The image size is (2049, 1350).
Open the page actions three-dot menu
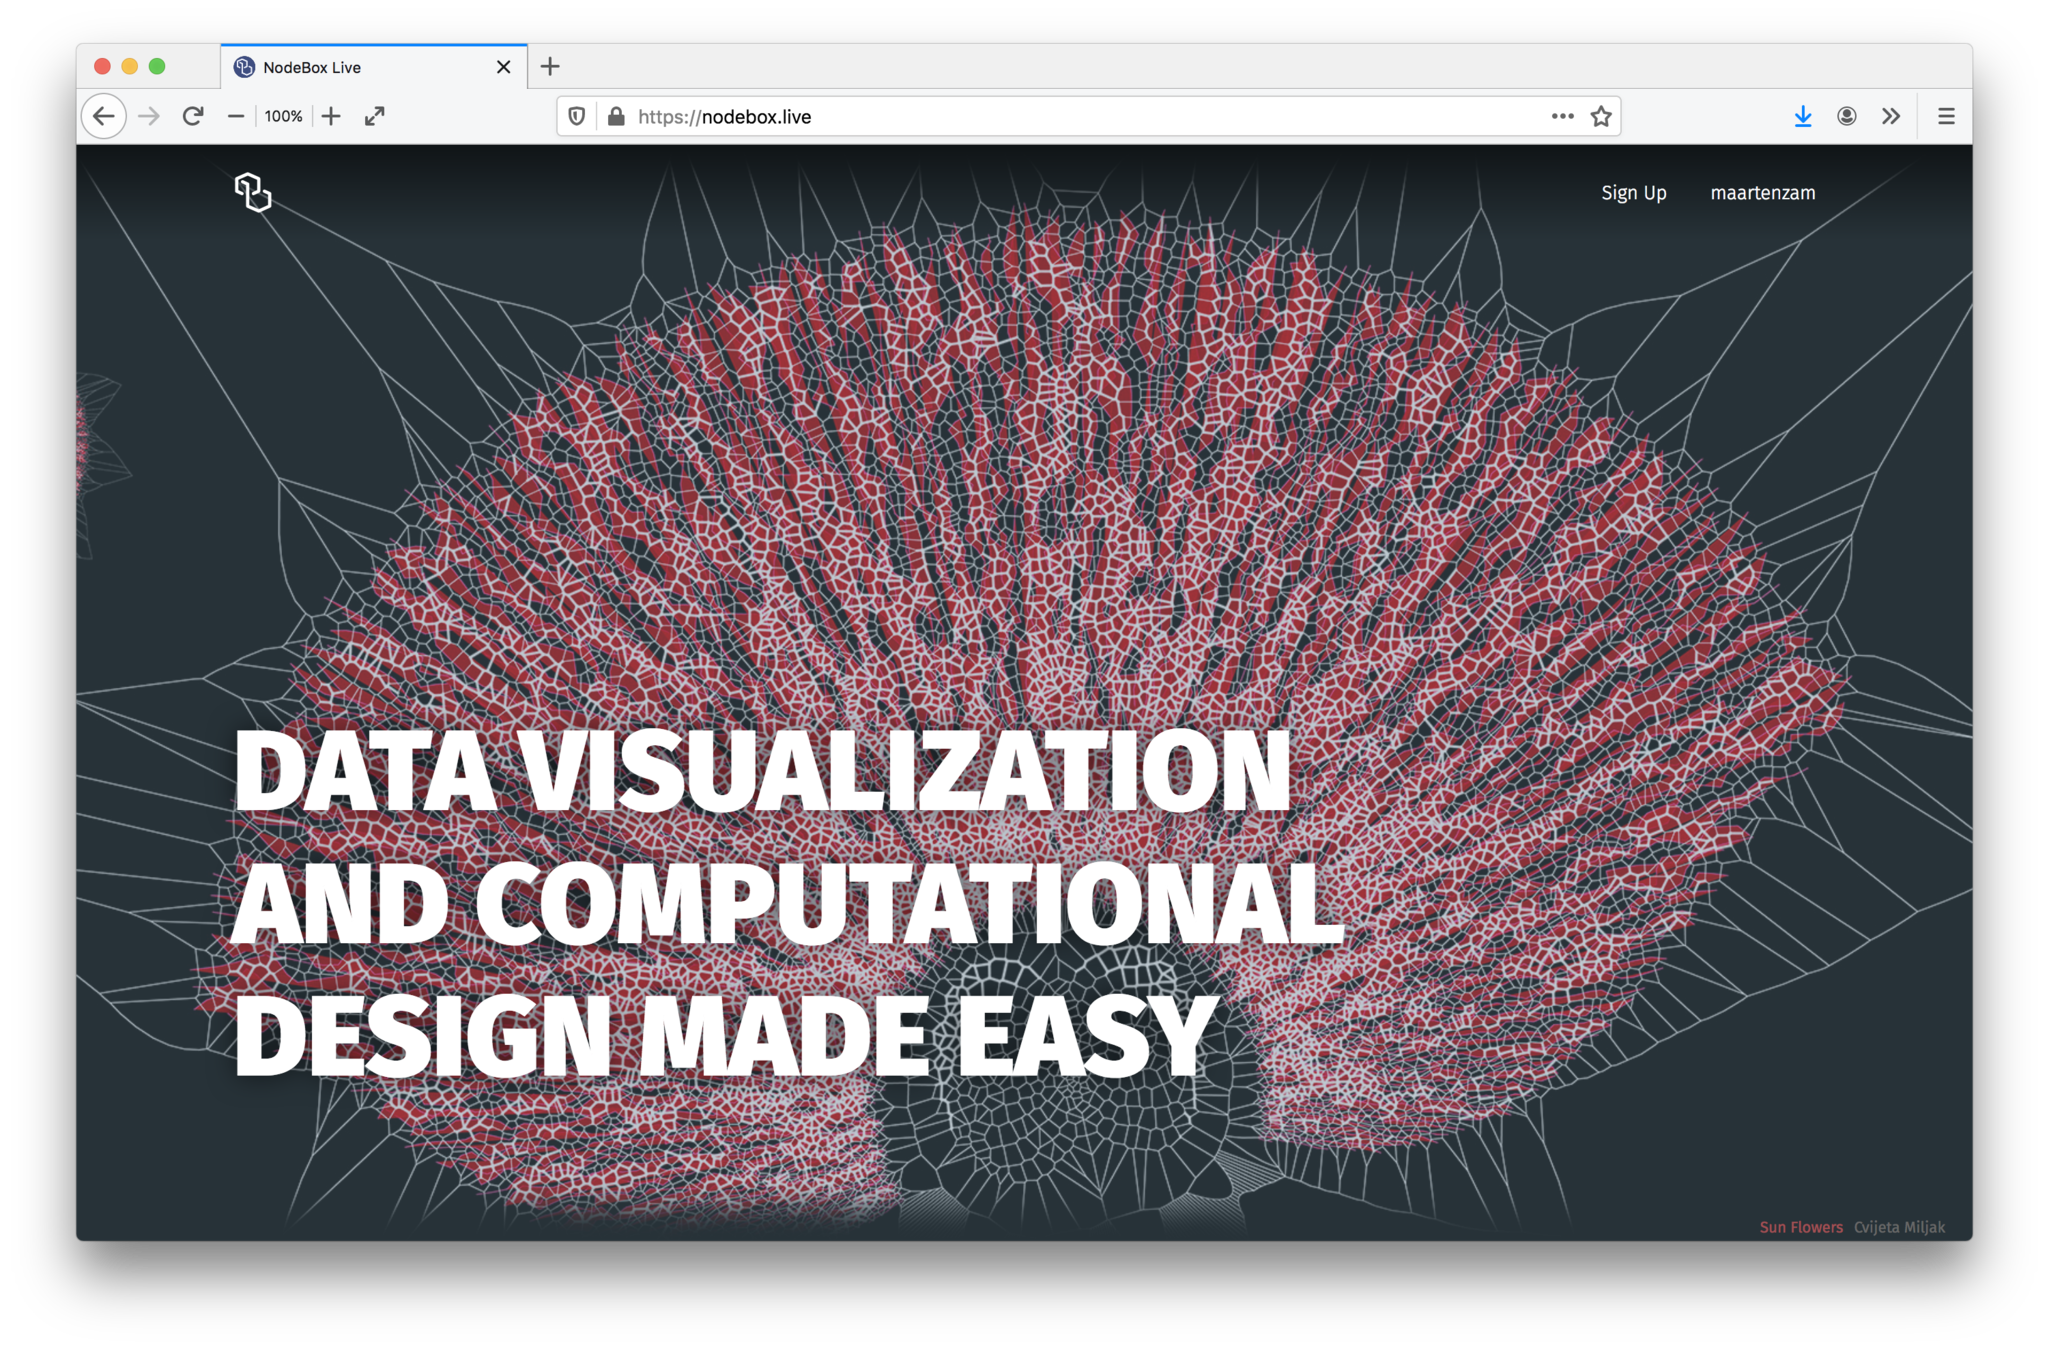(1562, 116)
